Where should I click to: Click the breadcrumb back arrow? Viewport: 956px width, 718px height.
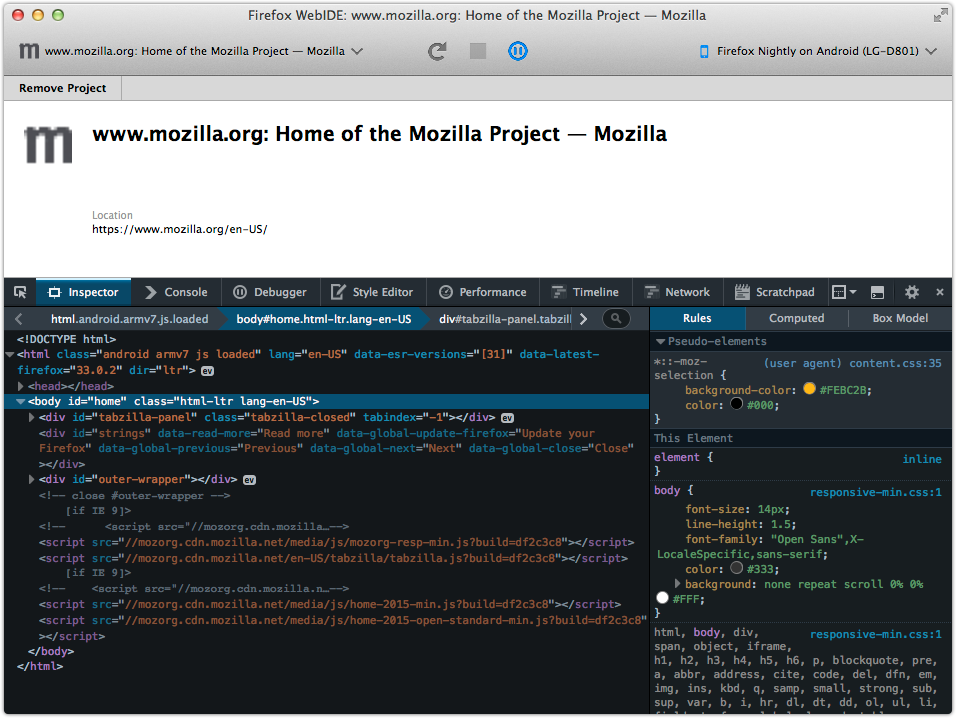point(19,319)
